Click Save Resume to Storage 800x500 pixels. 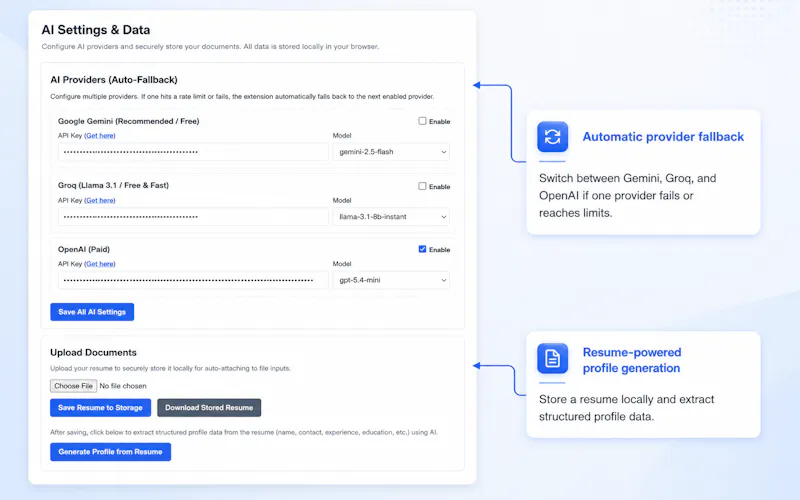click(x=101, y=408)
